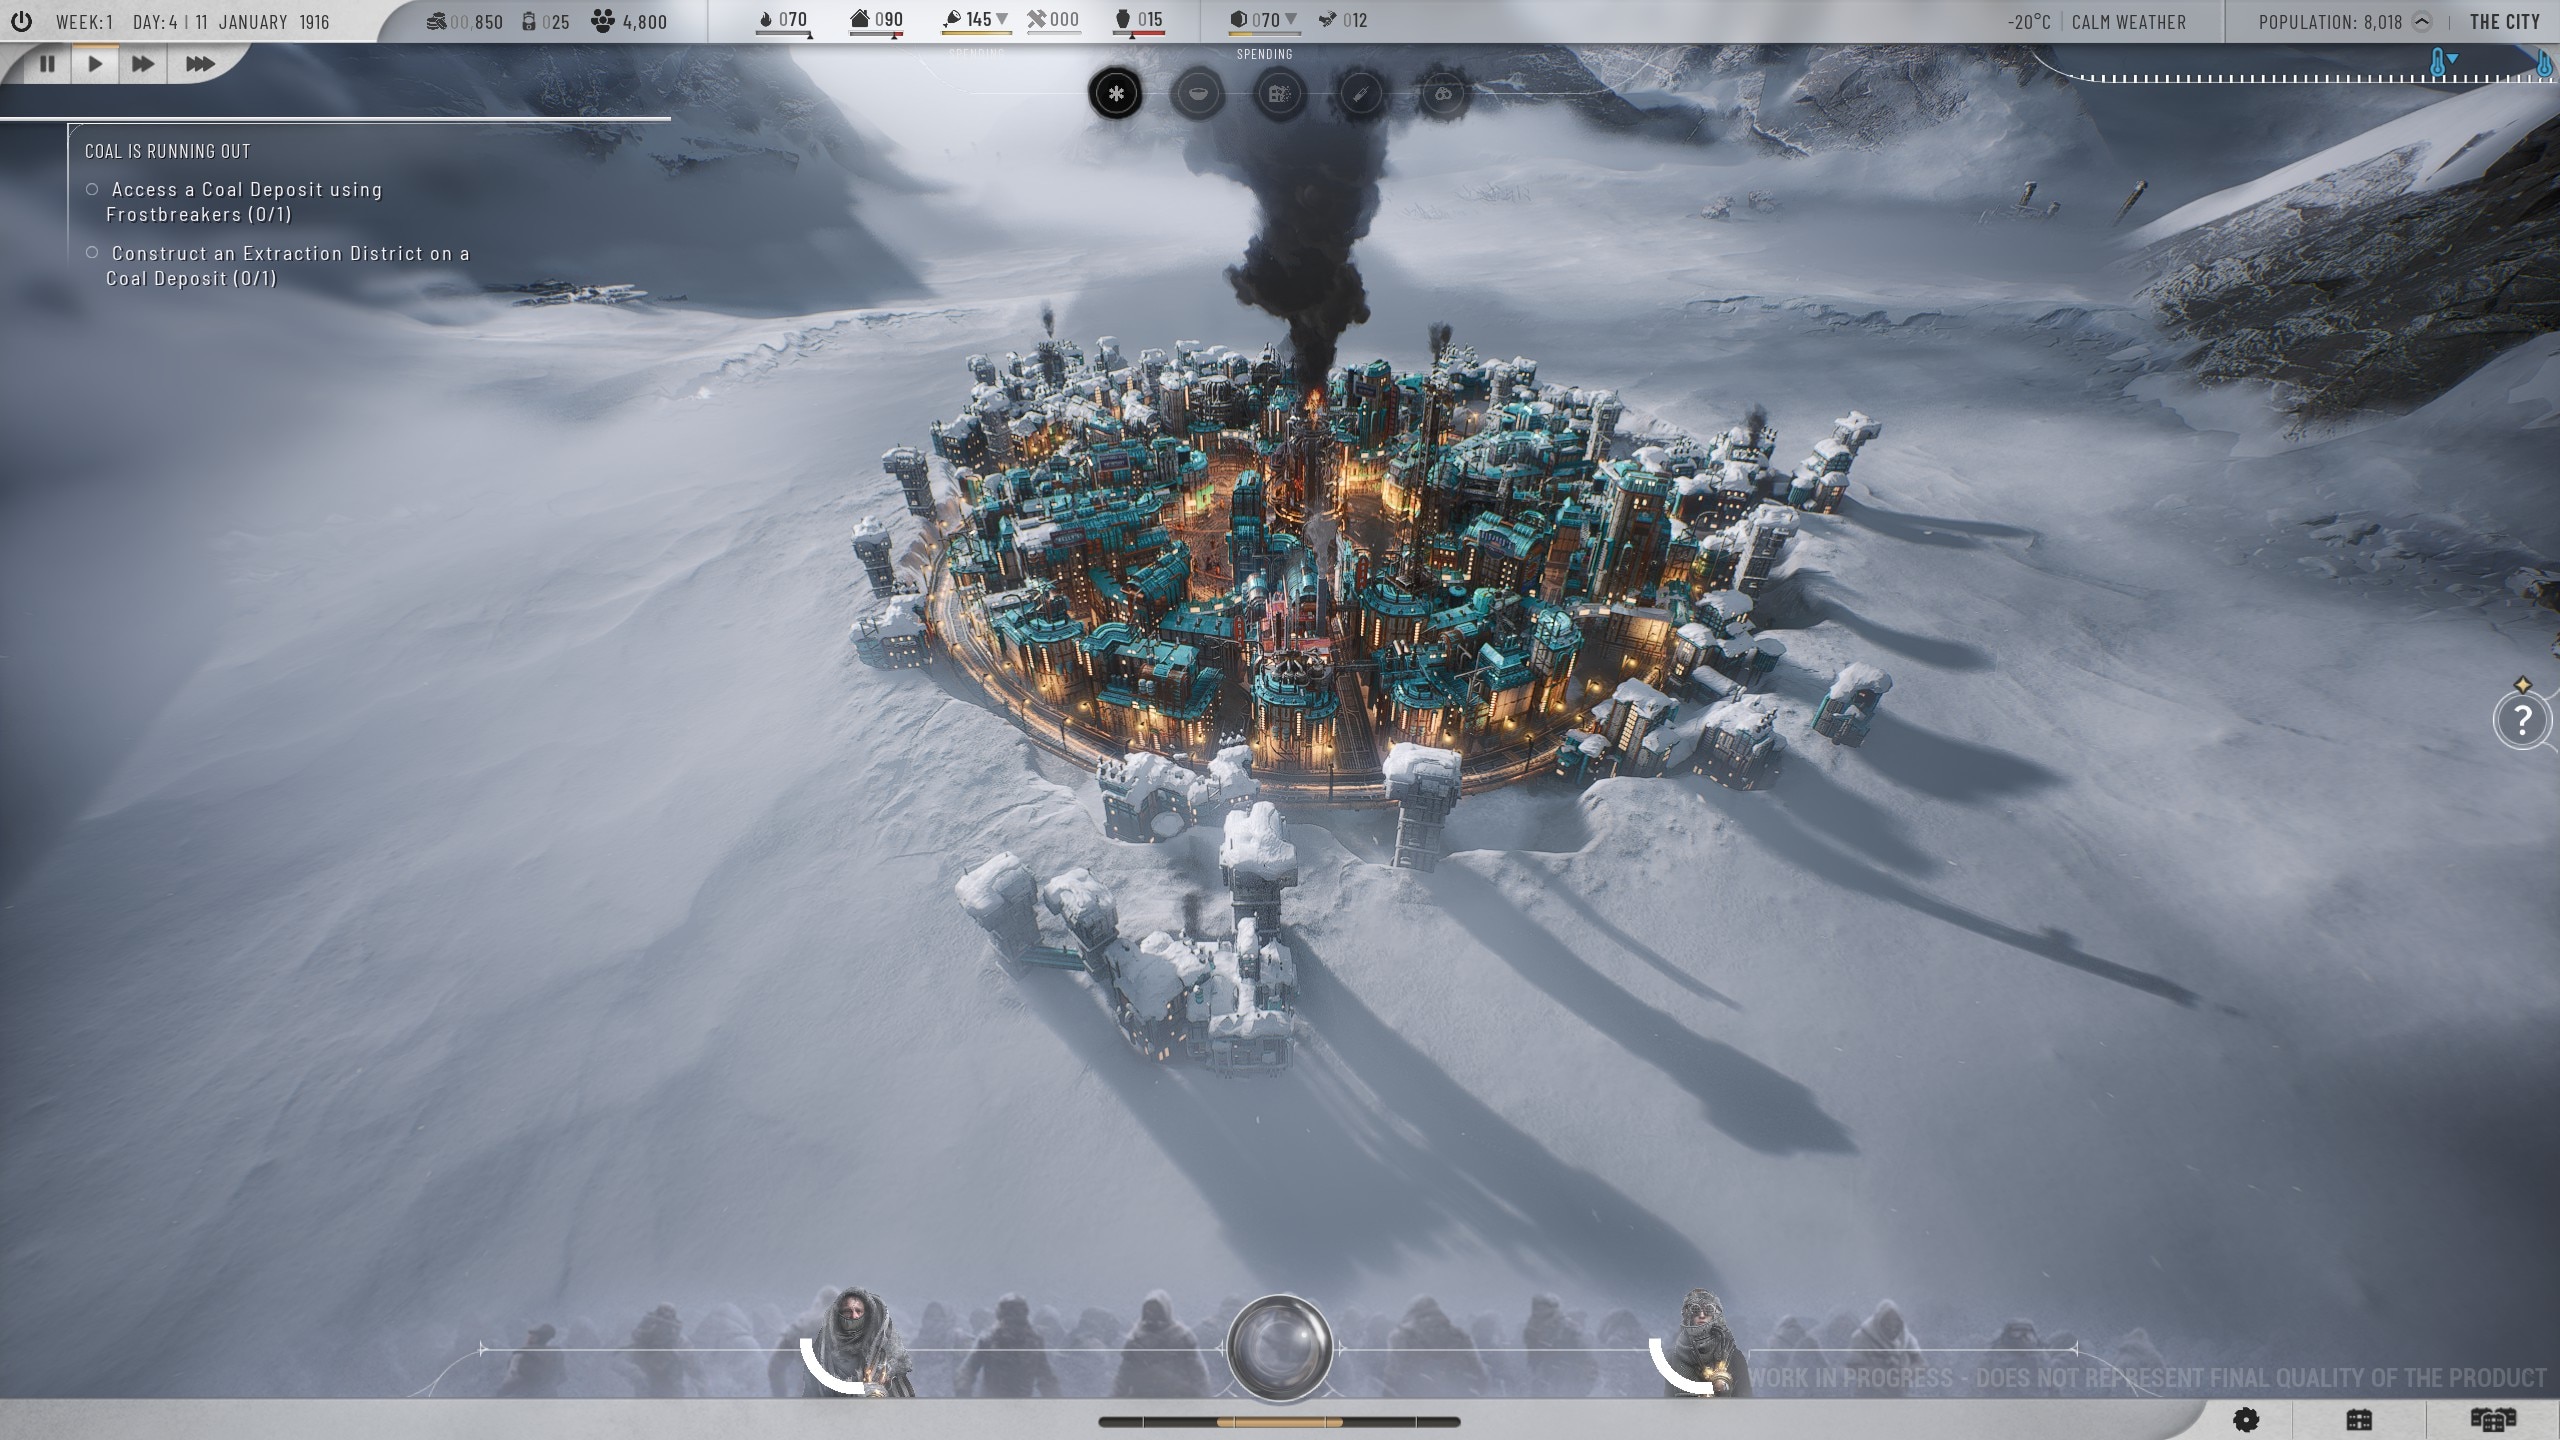
Task: Toggle the Extraction District objective checkbox
Action: 91,253
